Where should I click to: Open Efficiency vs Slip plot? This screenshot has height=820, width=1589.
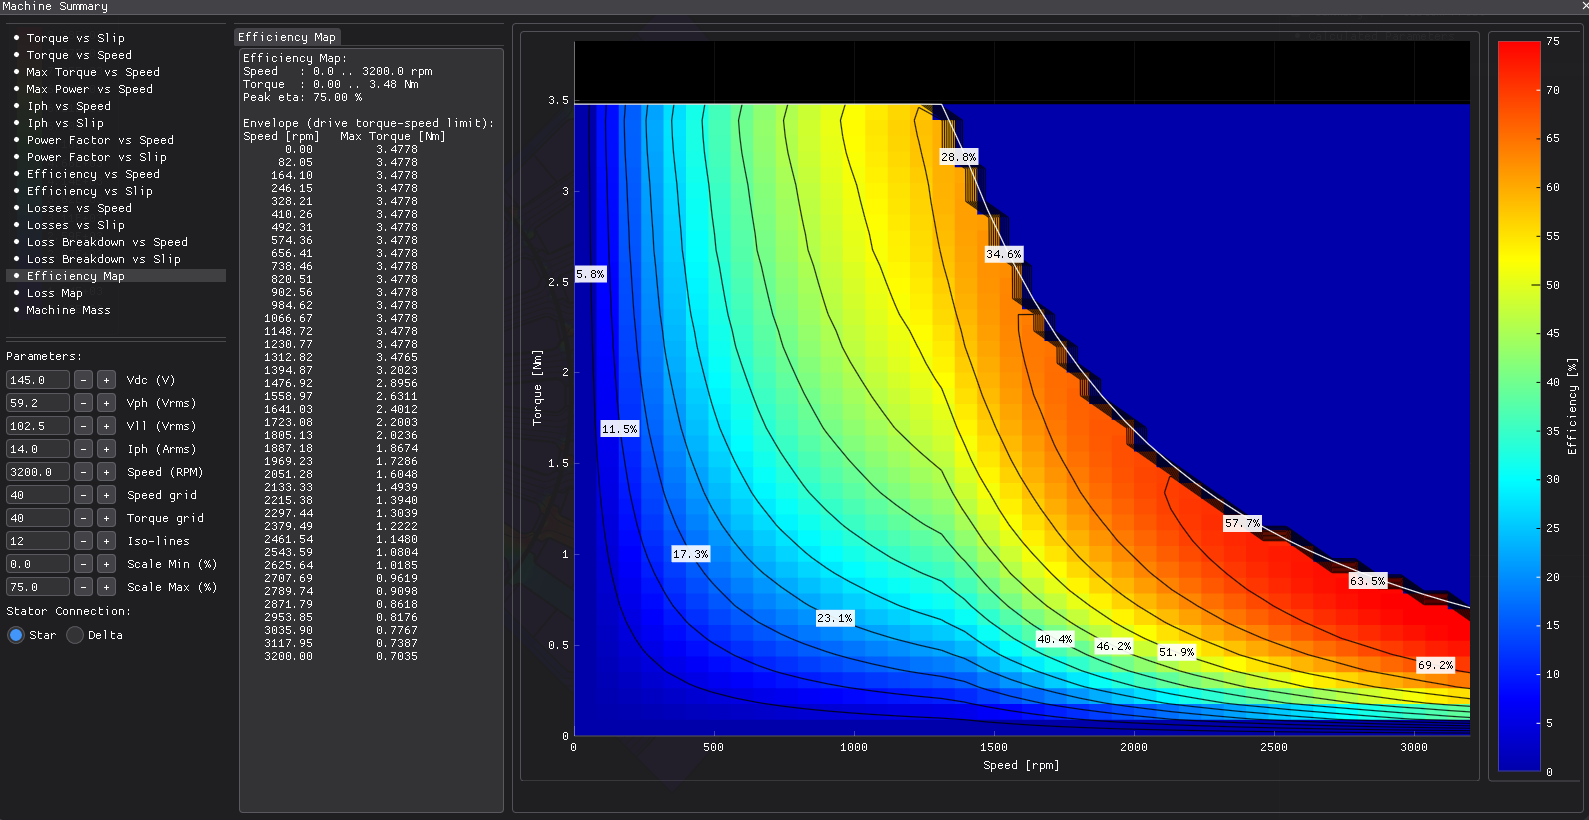pyautogui.click(x=116, y=191)
